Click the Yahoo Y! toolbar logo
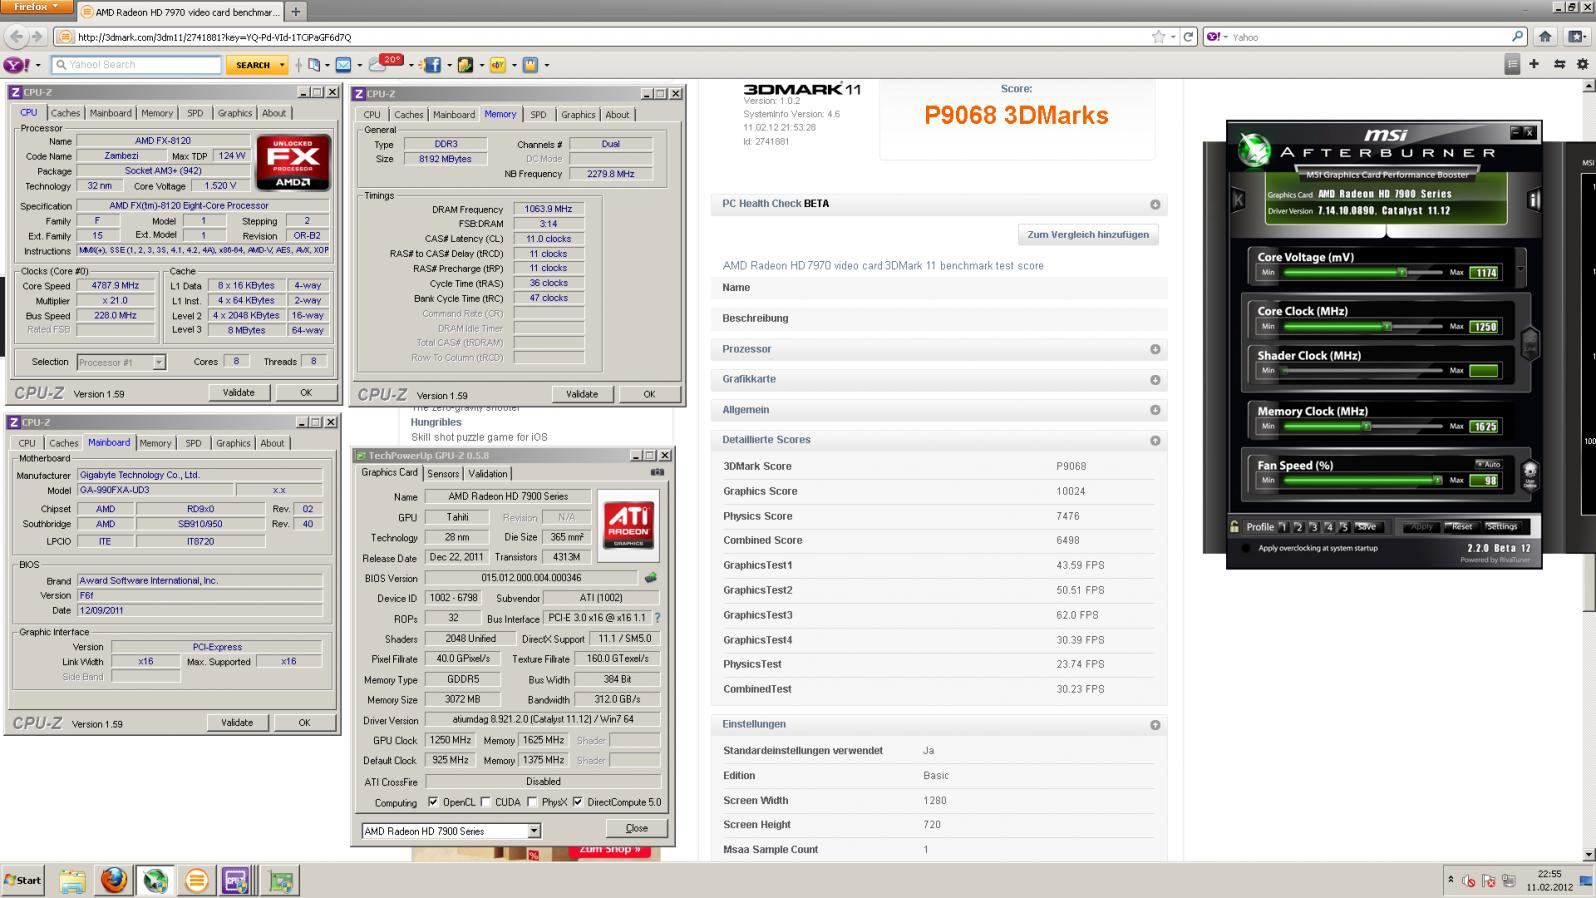 [16, 64]
